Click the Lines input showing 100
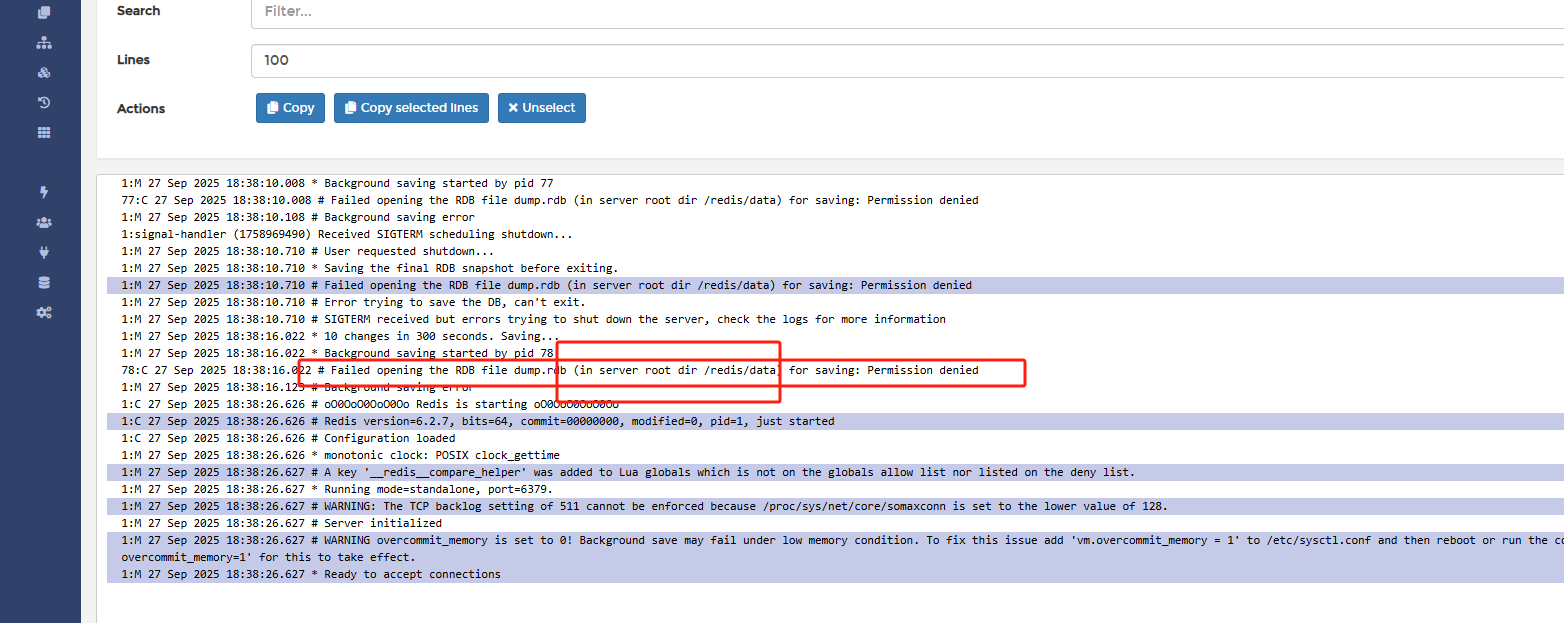Viewport: 1564px width, 623px height. (x=907, y=60)
